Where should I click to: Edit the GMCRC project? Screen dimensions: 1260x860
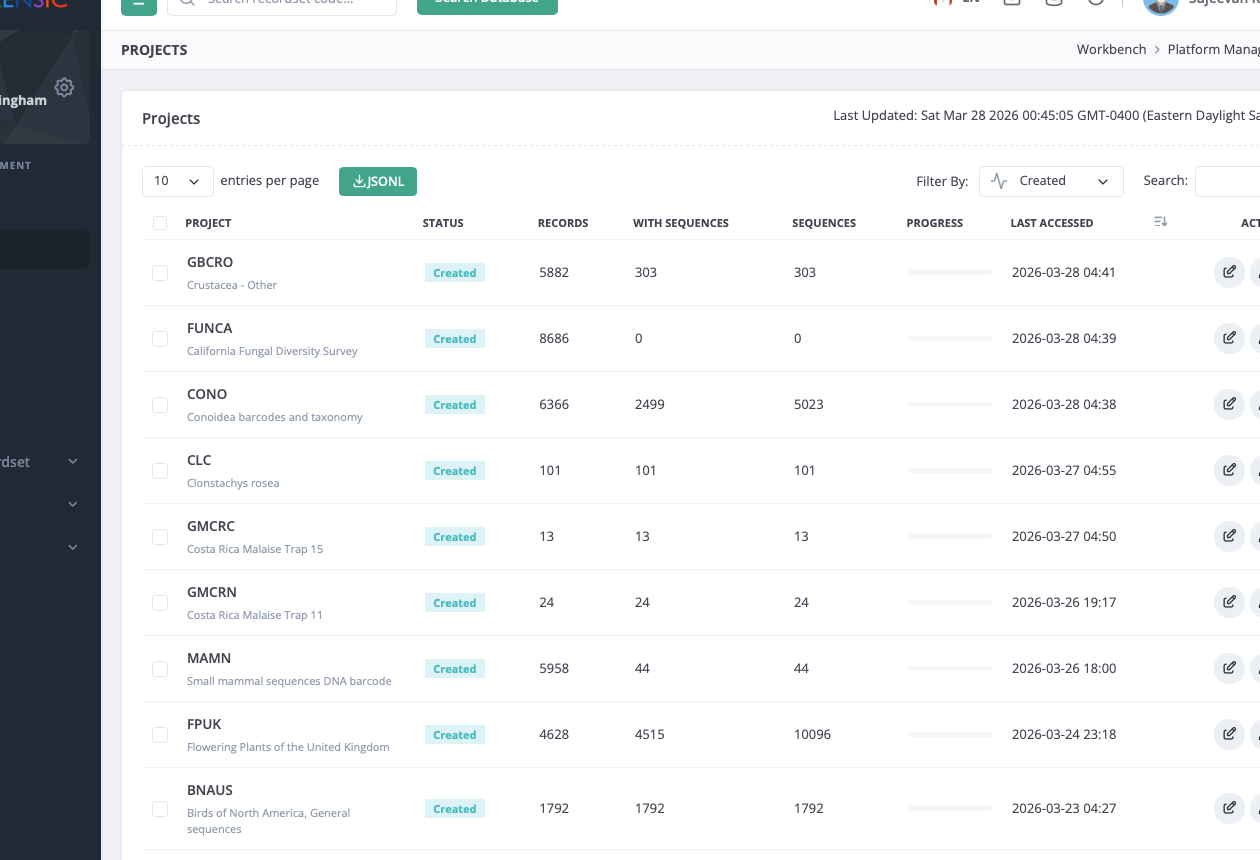point(1229,536)
